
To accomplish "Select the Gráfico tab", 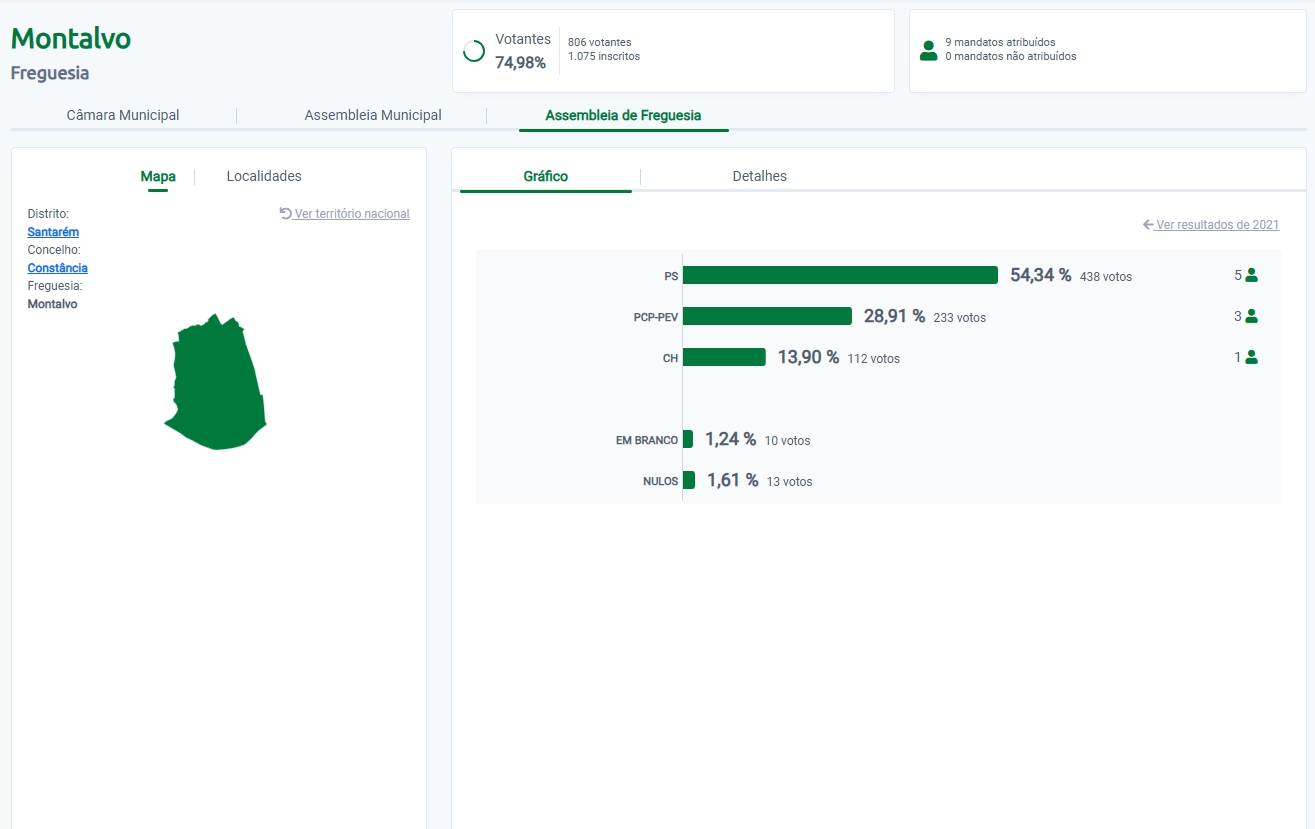I will coord(546,176).
